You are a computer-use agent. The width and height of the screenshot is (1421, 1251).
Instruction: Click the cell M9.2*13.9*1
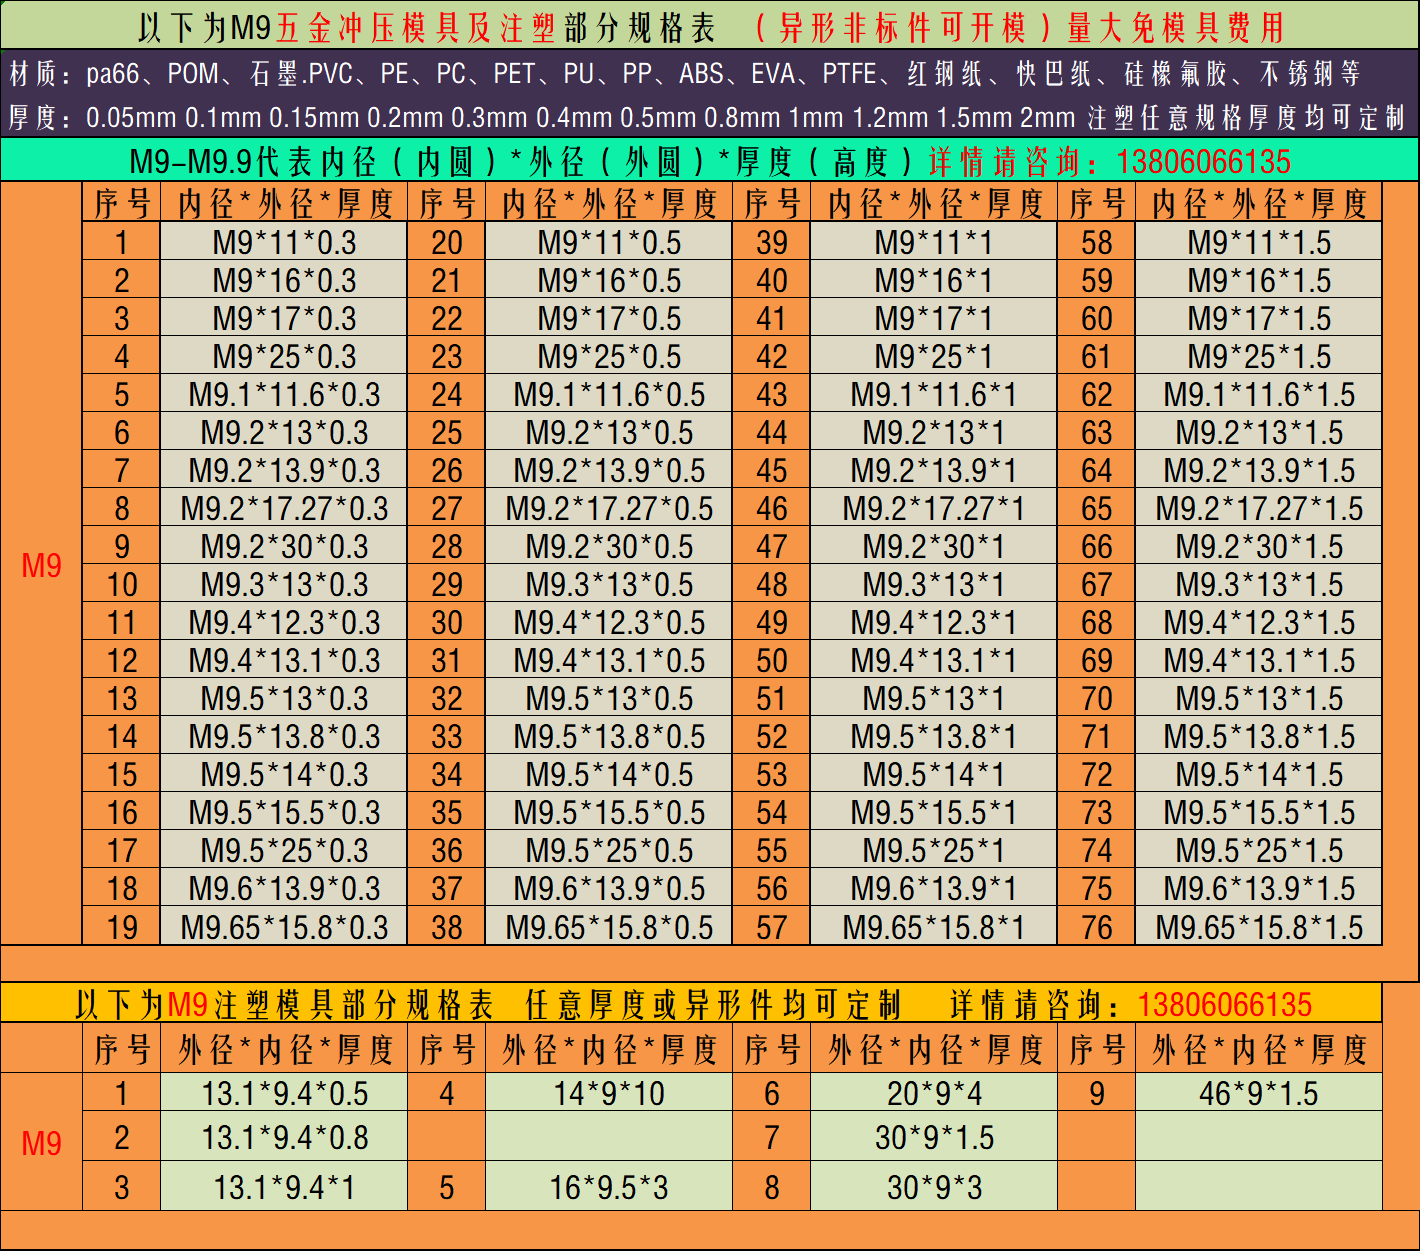pyautogui.click(x=933, y=470)
